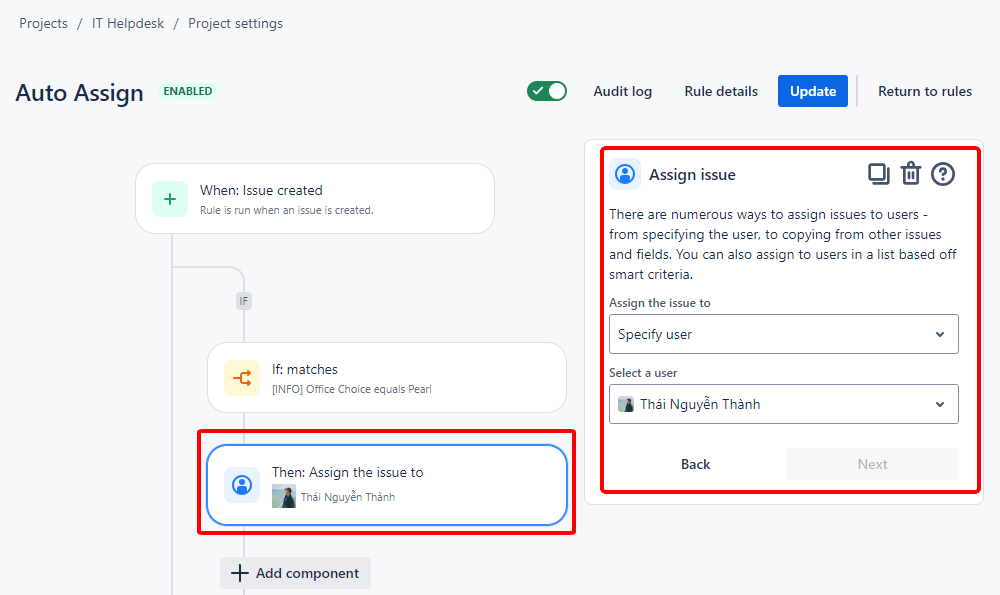Click the green plus trigger icon

[169, 199]
